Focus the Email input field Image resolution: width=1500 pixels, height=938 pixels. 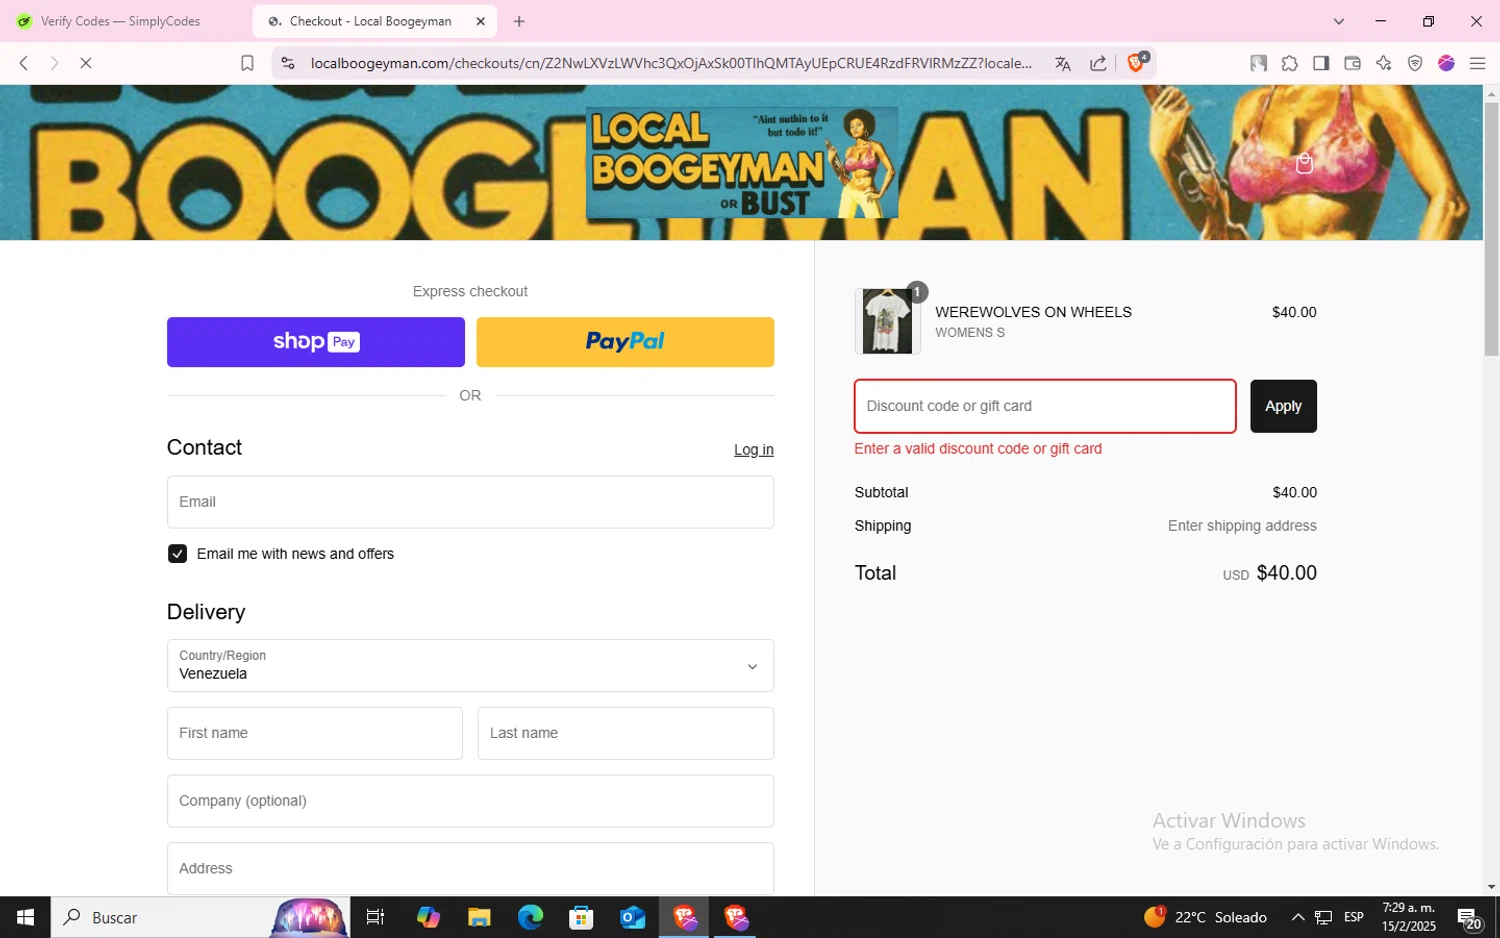click(470, 502)
